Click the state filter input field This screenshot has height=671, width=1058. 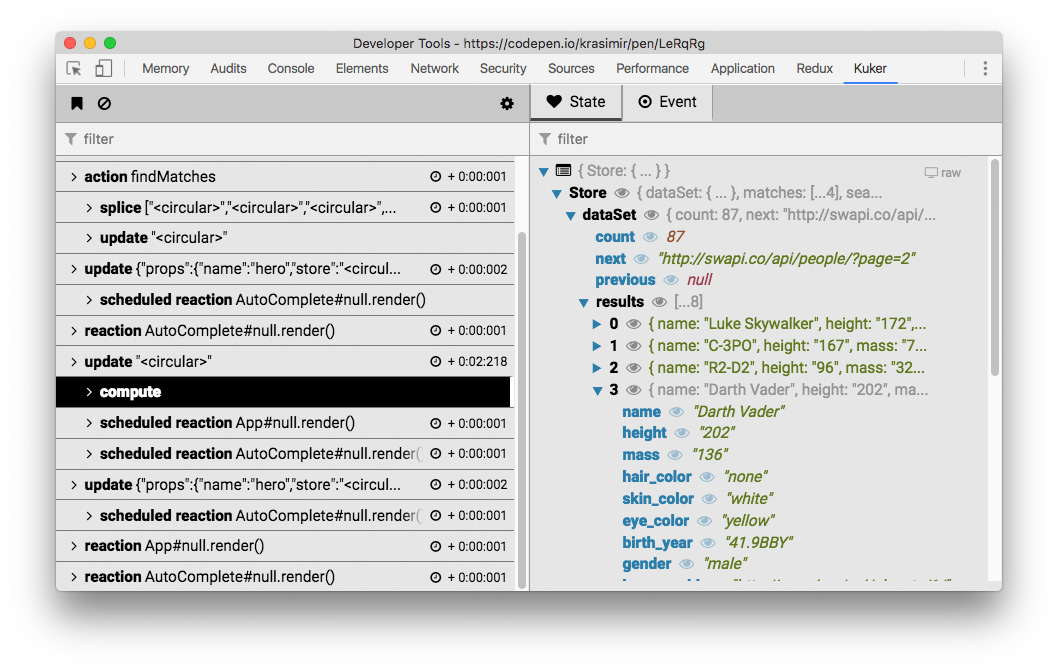tap(766, 138)
